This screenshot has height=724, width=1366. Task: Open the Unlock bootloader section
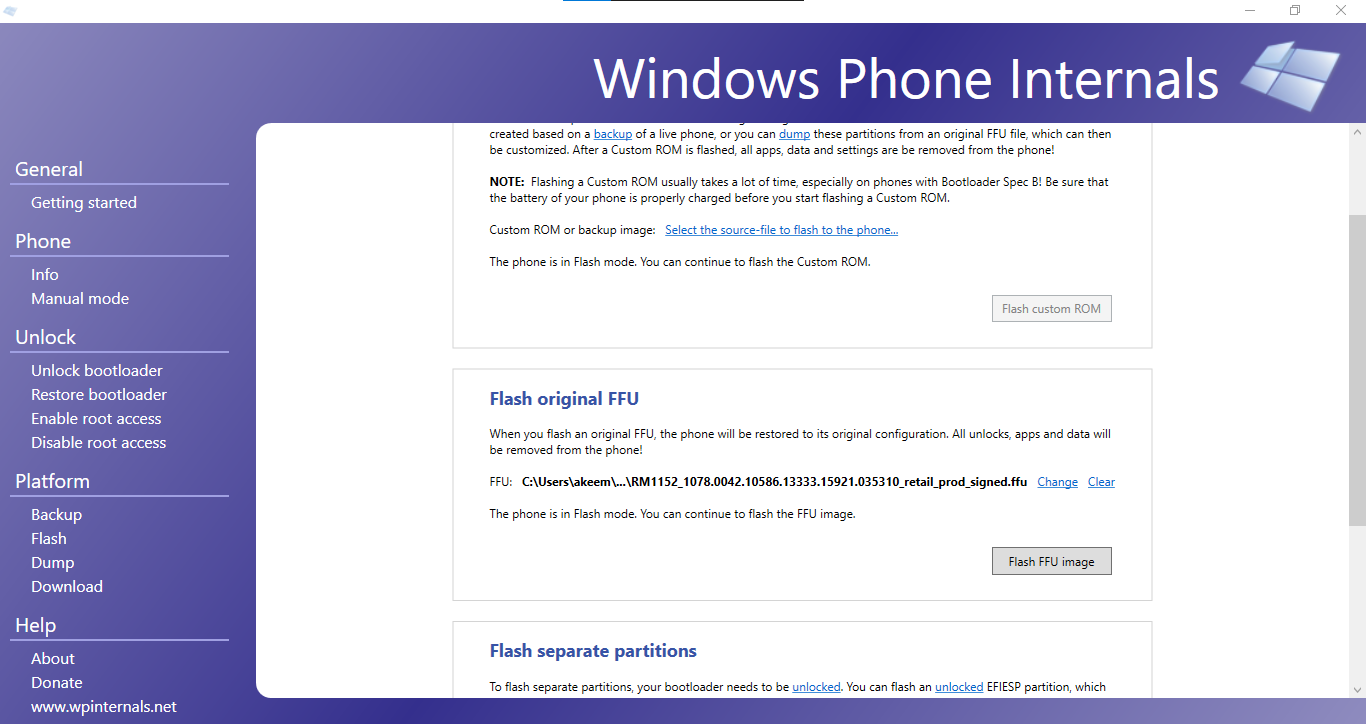pyautogui.click(x=96, y=370)
